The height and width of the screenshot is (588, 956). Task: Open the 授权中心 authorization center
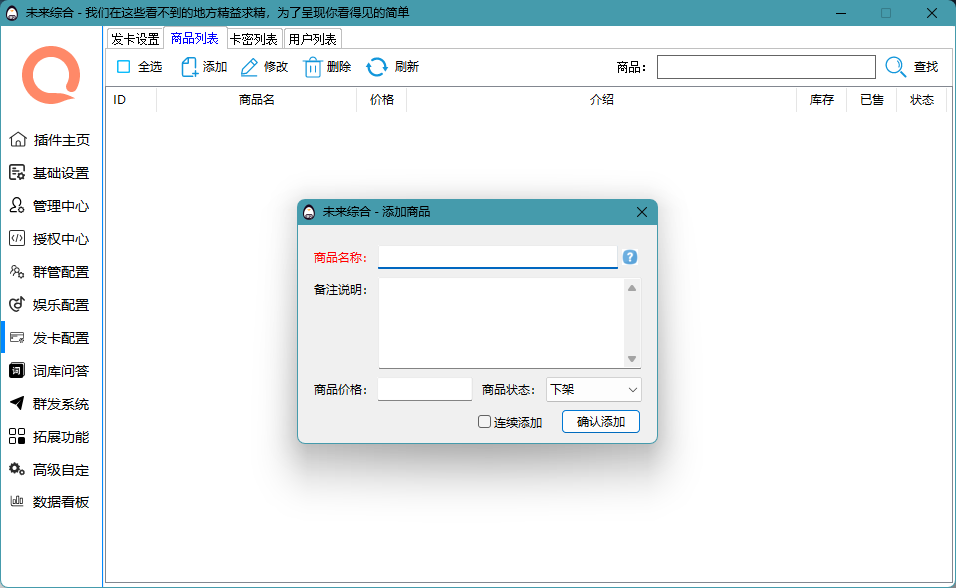[x=50, y=238]
